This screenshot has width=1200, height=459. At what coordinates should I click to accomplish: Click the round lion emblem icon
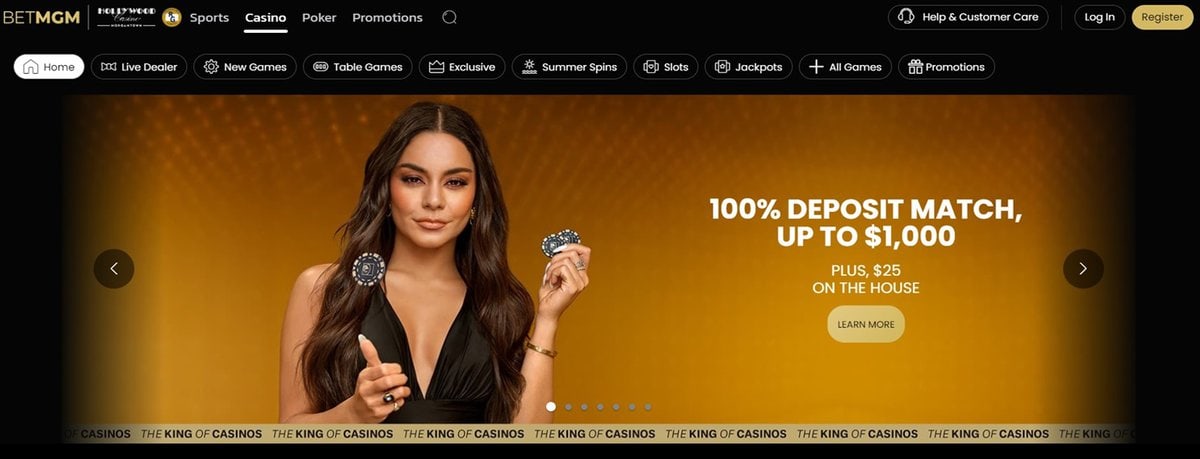tap(172, 17)
